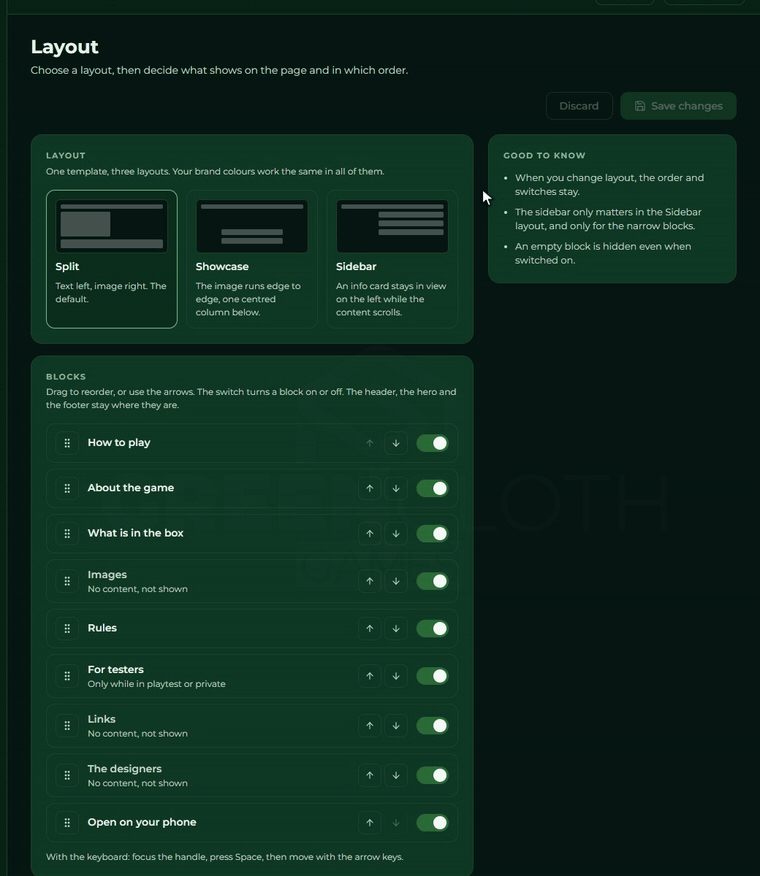Click the up arrow for How to play
The image size is (760, 876).
pyautogui.click(x=369, y=443)
